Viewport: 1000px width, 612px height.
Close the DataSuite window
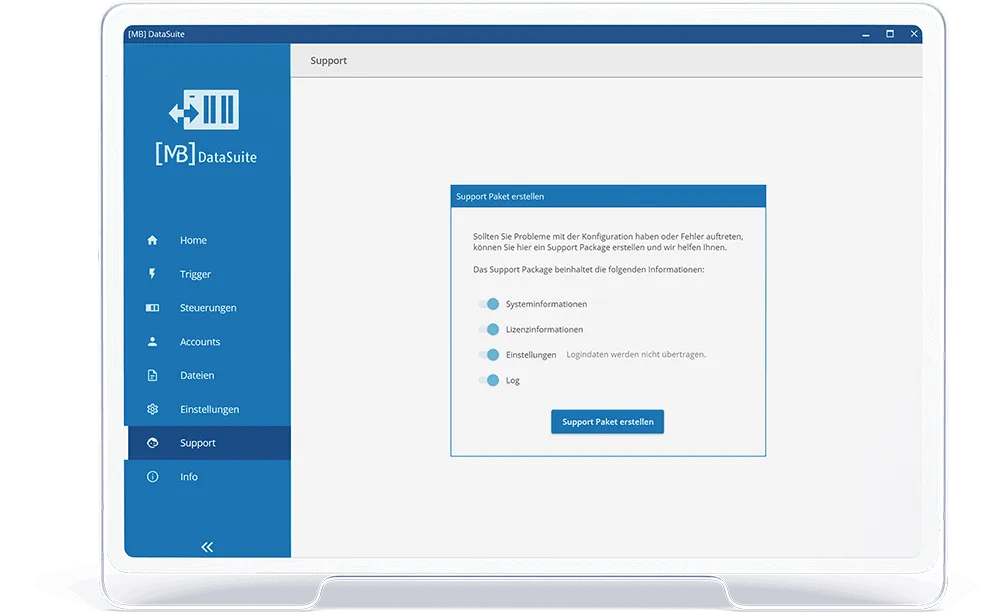pos(914,34)
